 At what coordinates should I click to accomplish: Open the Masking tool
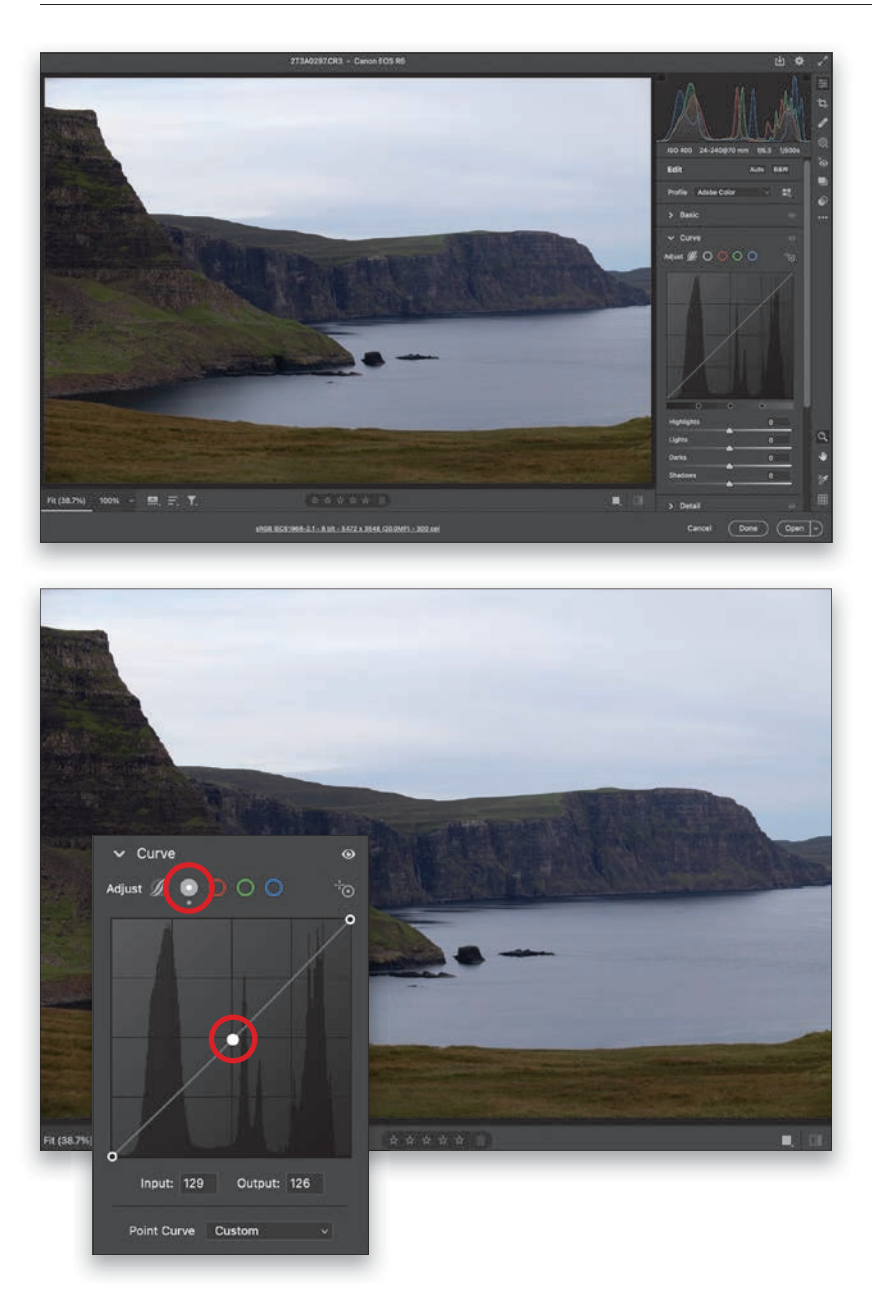pyautogui.click(x=823, y=142)
